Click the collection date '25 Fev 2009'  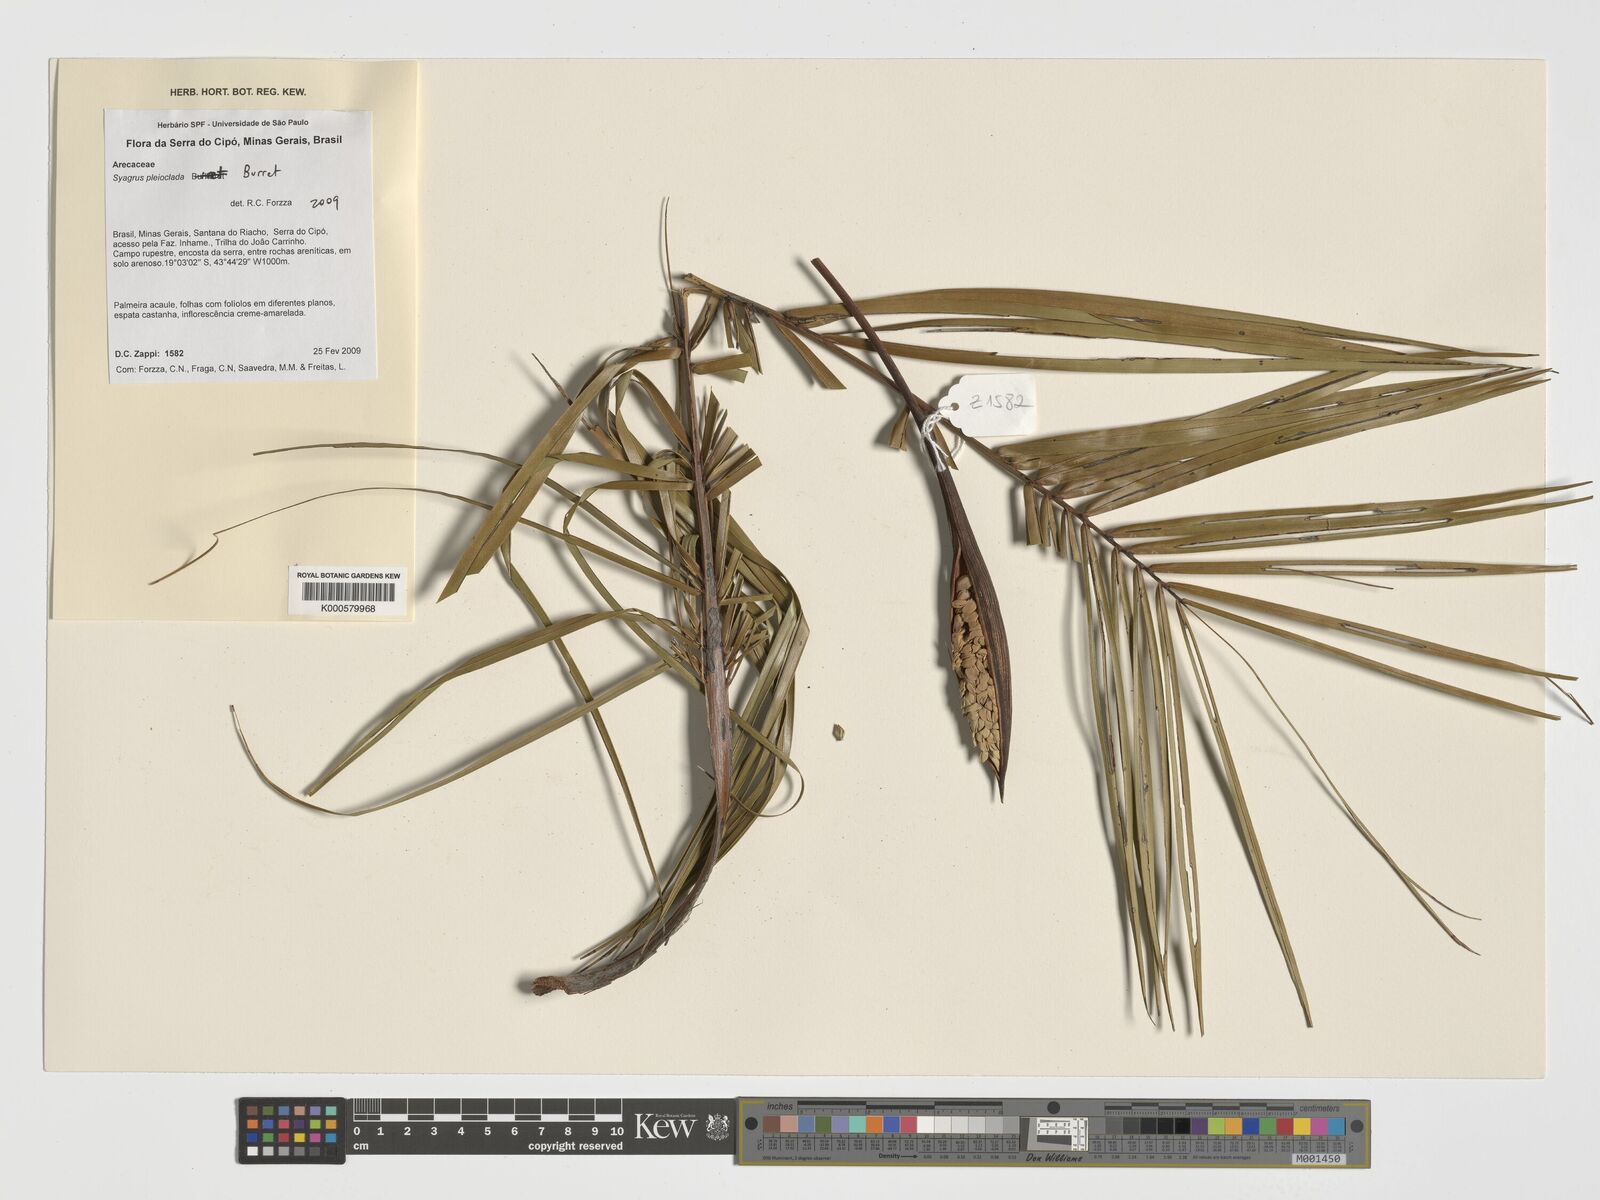[x=336, y=352]
